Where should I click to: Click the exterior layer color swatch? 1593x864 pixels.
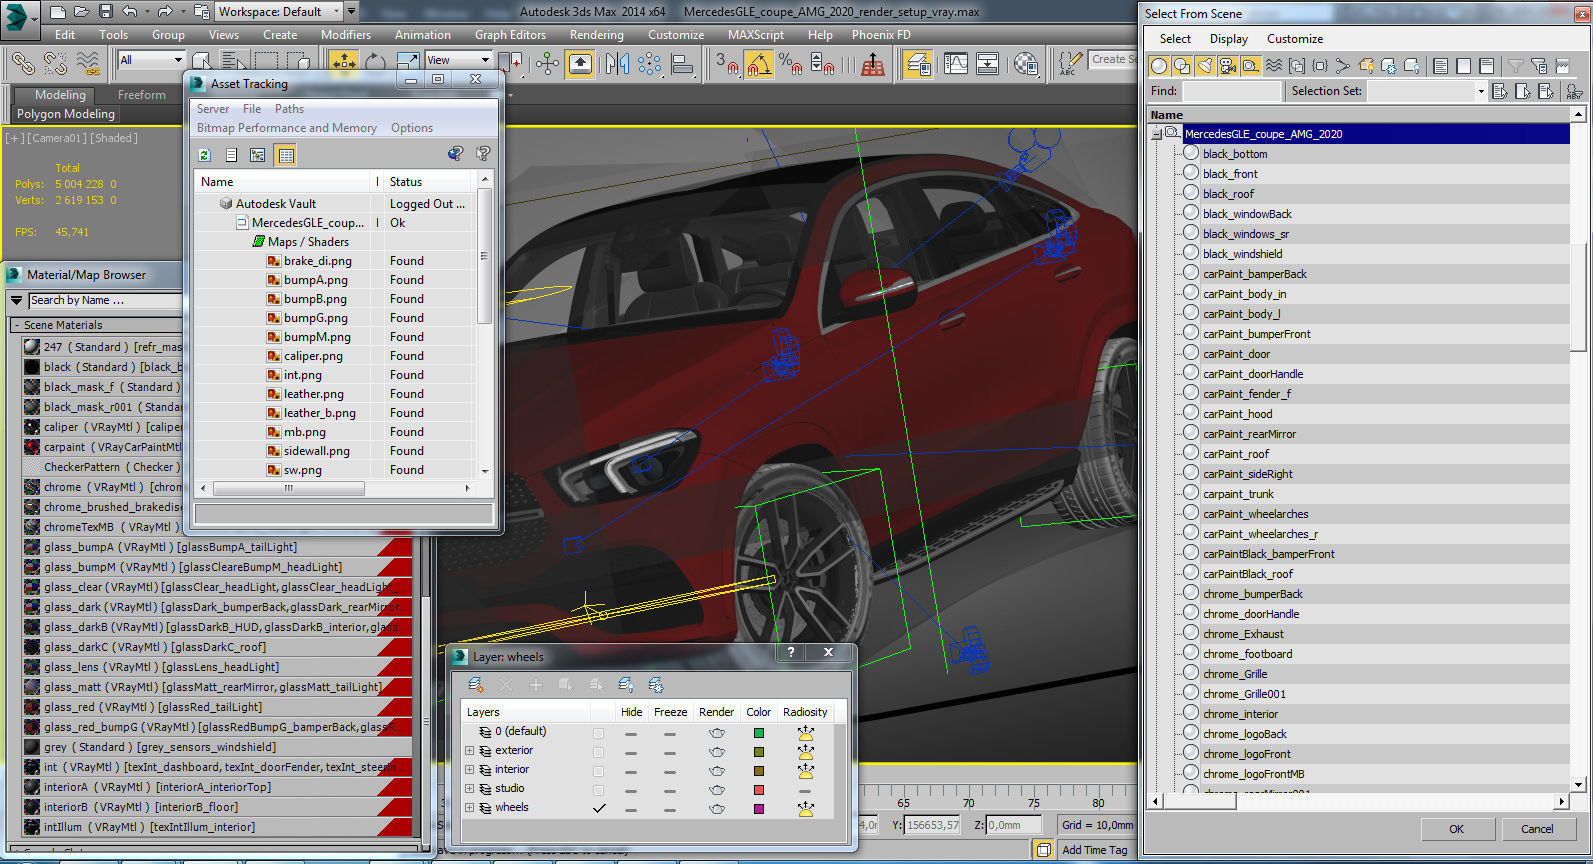[x=759, y=752]
